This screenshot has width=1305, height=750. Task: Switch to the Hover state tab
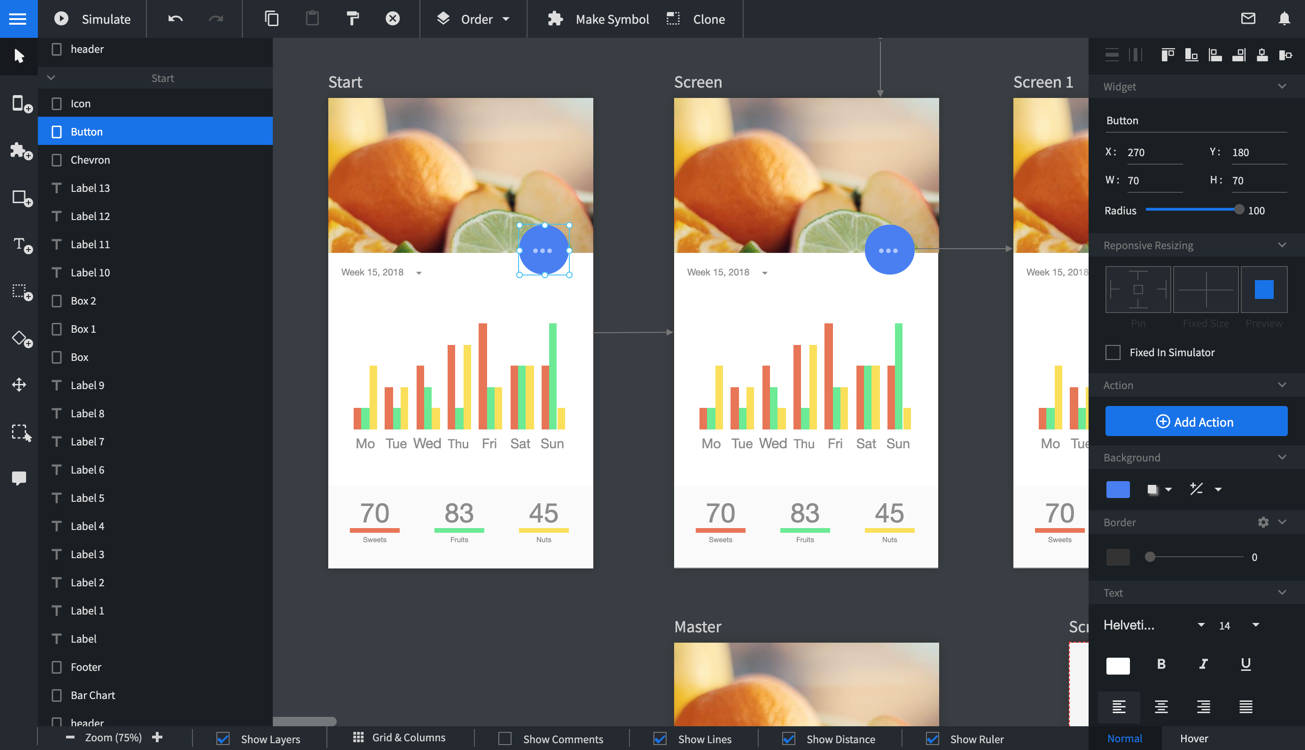point(1193,739)
